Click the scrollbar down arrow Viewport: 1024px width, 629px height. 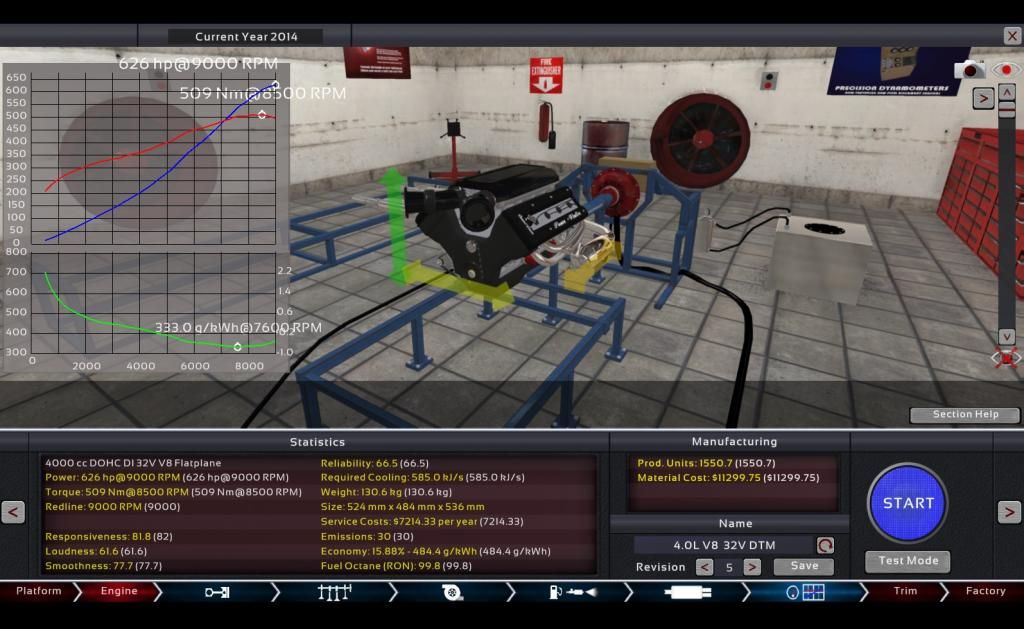1006,336
